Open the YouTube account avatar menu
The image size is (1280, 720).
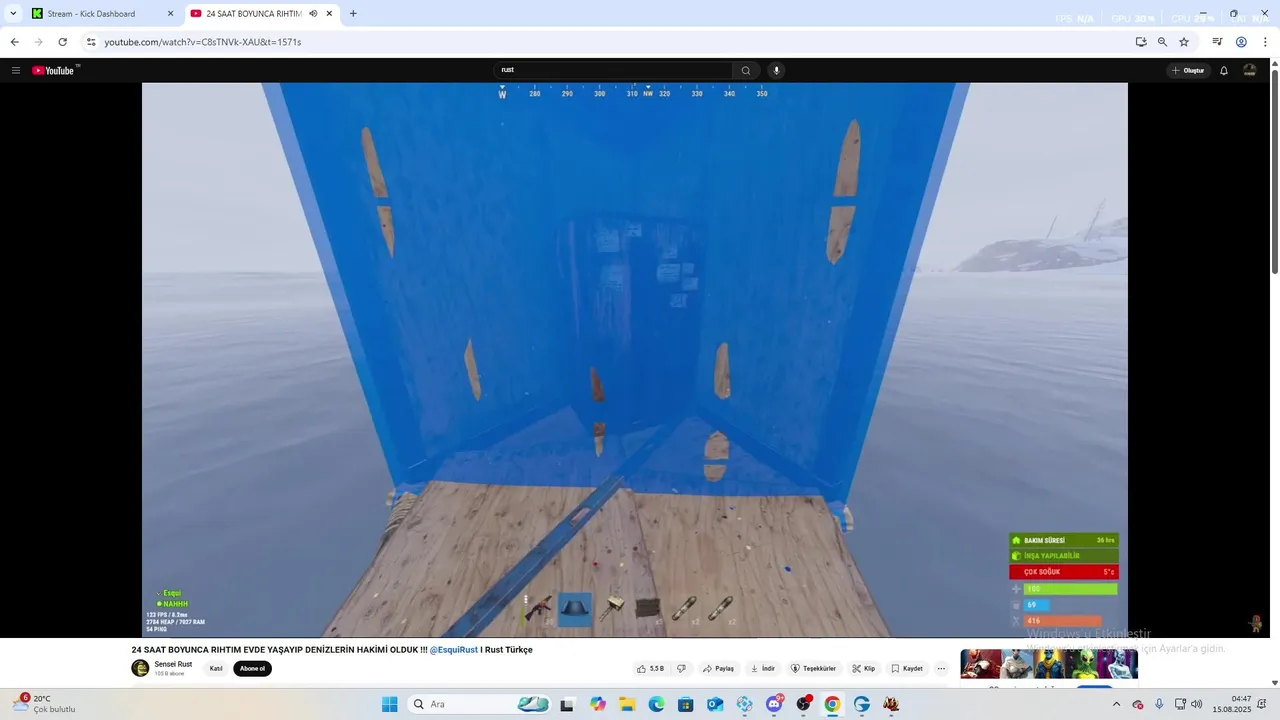click(x=1250, y=70)
